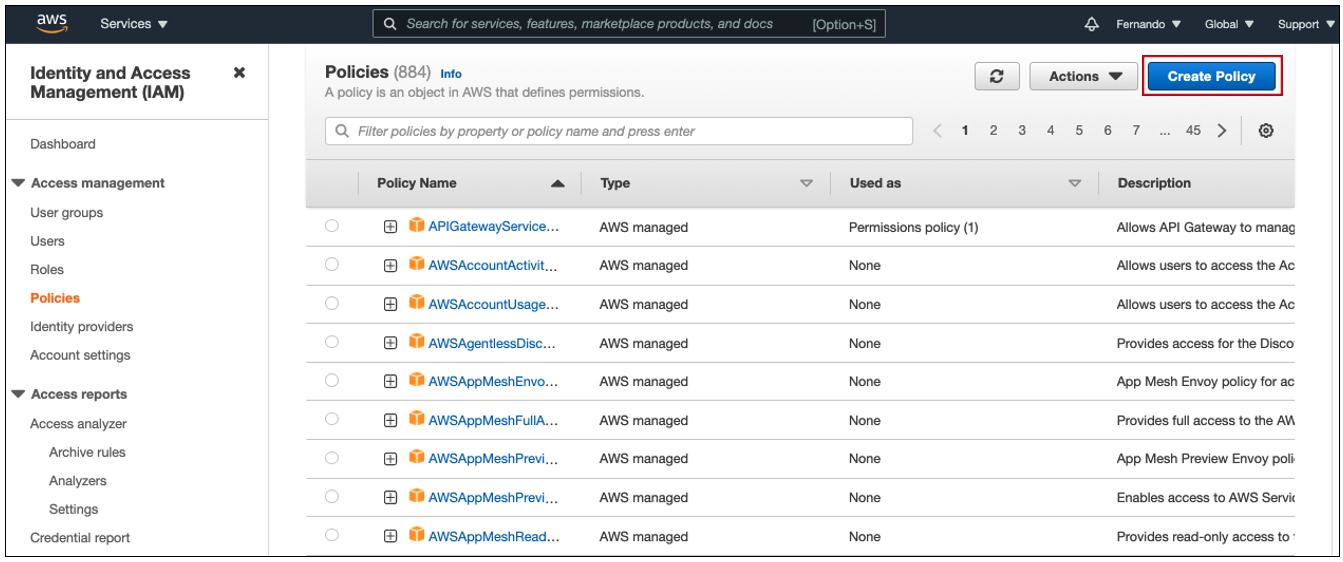Expand the AWSAppMeshEnvo policy row
1343x562 pixels.
point(391,382)
